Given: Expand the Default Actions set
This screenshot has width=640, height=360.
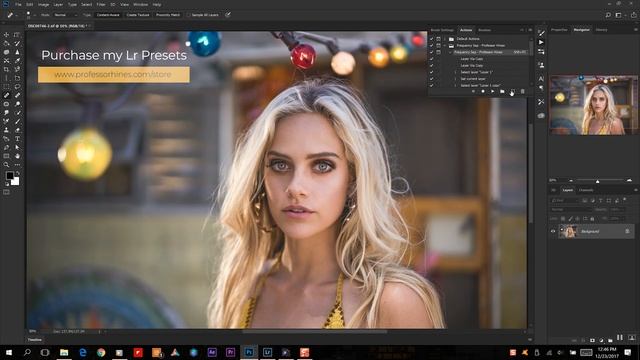Looking at the screenshot, I should pyautogui.click(x=445, y=39).
